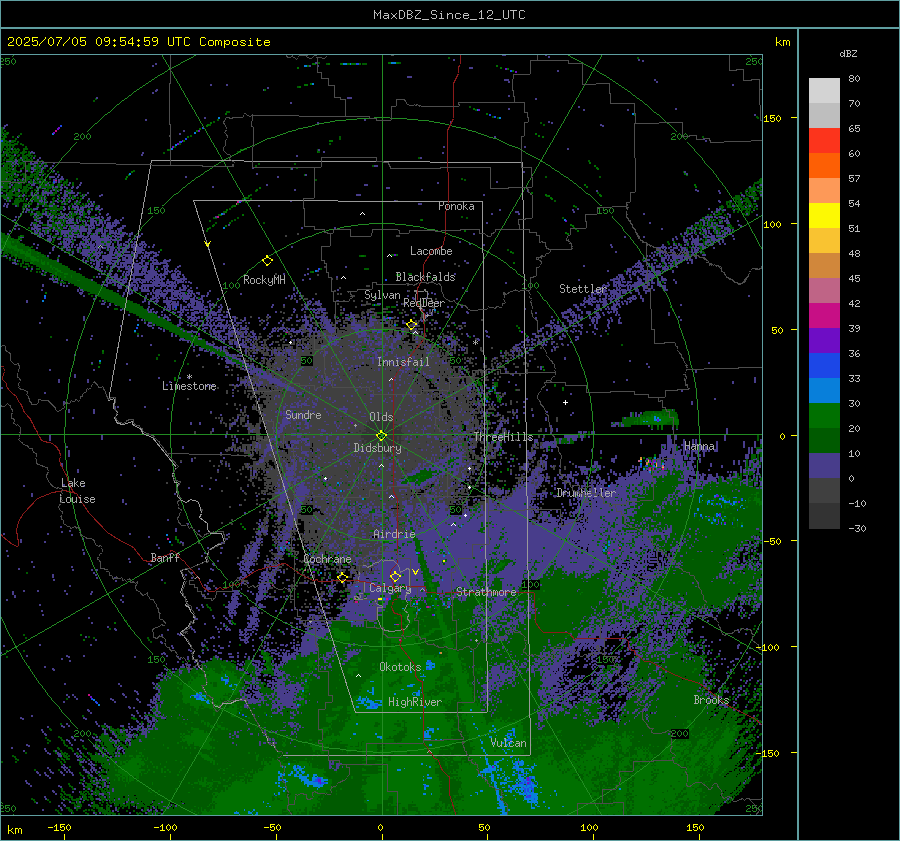
Task: Click the 80 value in the dBZ legend
Action: click(854, 79)
